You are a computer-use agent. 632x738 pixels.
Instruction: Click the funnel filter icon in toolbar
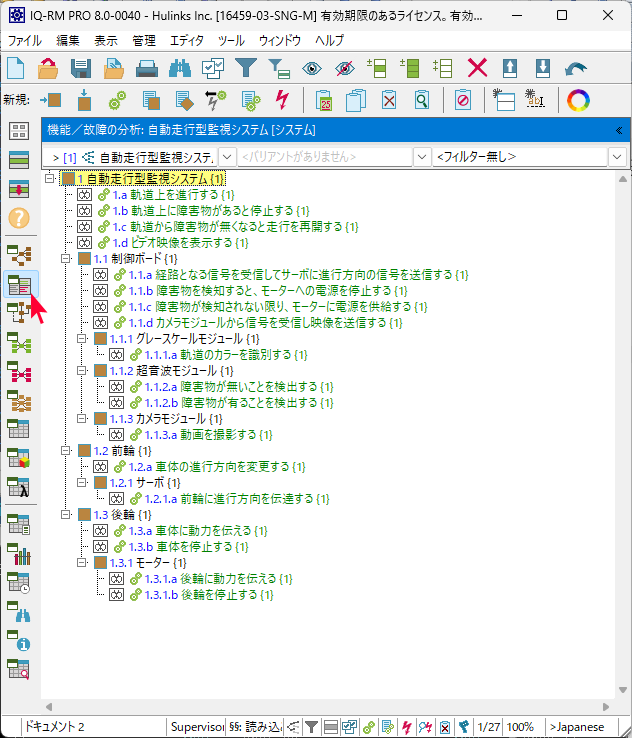[245, 68]
